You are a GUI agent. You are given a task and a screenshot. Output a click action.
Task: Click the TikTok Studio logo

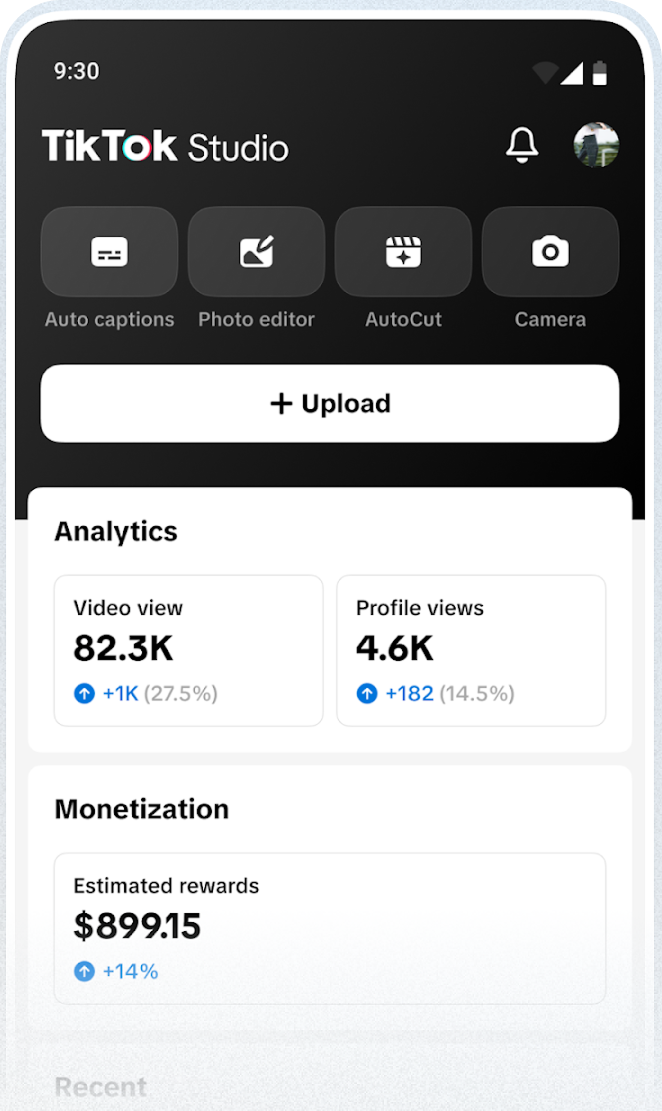165,147
